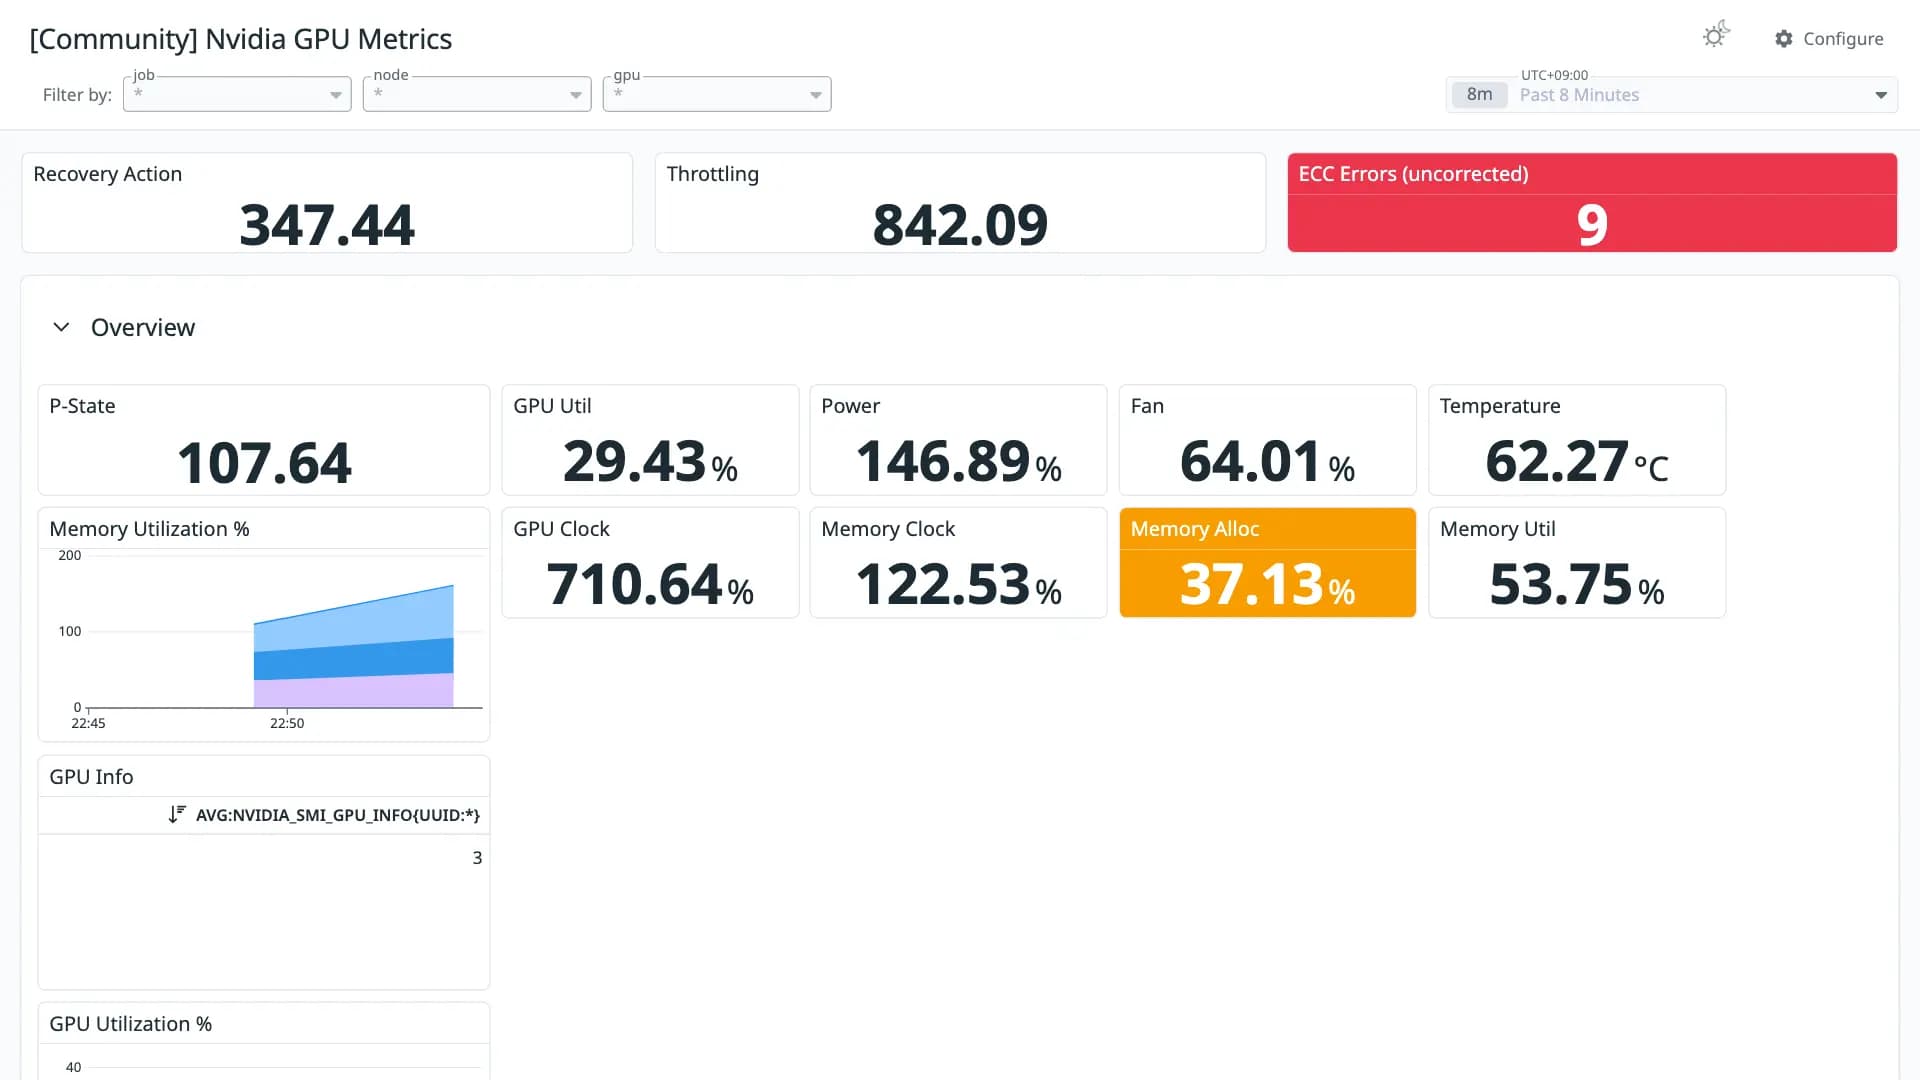The height and width of the screenshot is (1080, 1920).
Task: Click the 22:50 axis label on memory chart
Action: (287, 723)
